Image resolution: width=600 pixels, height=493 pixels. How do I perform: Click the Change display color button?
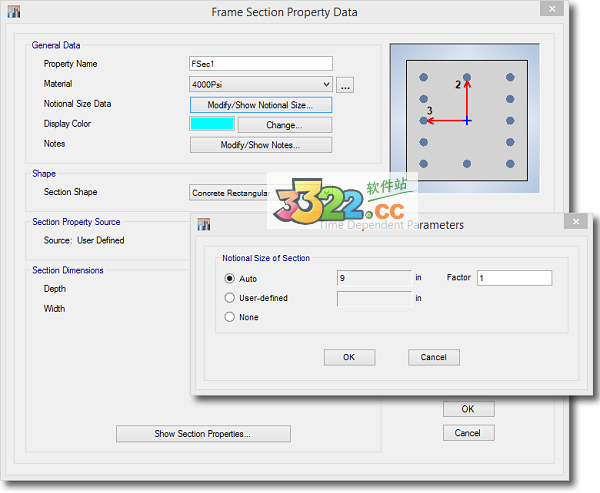point(284,125)
